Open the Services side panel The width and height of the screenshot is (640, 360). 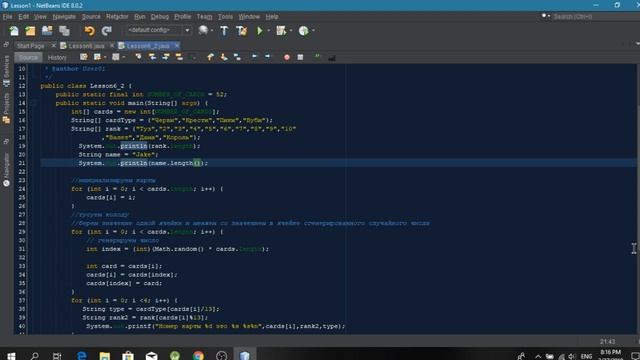pos(6,71)
